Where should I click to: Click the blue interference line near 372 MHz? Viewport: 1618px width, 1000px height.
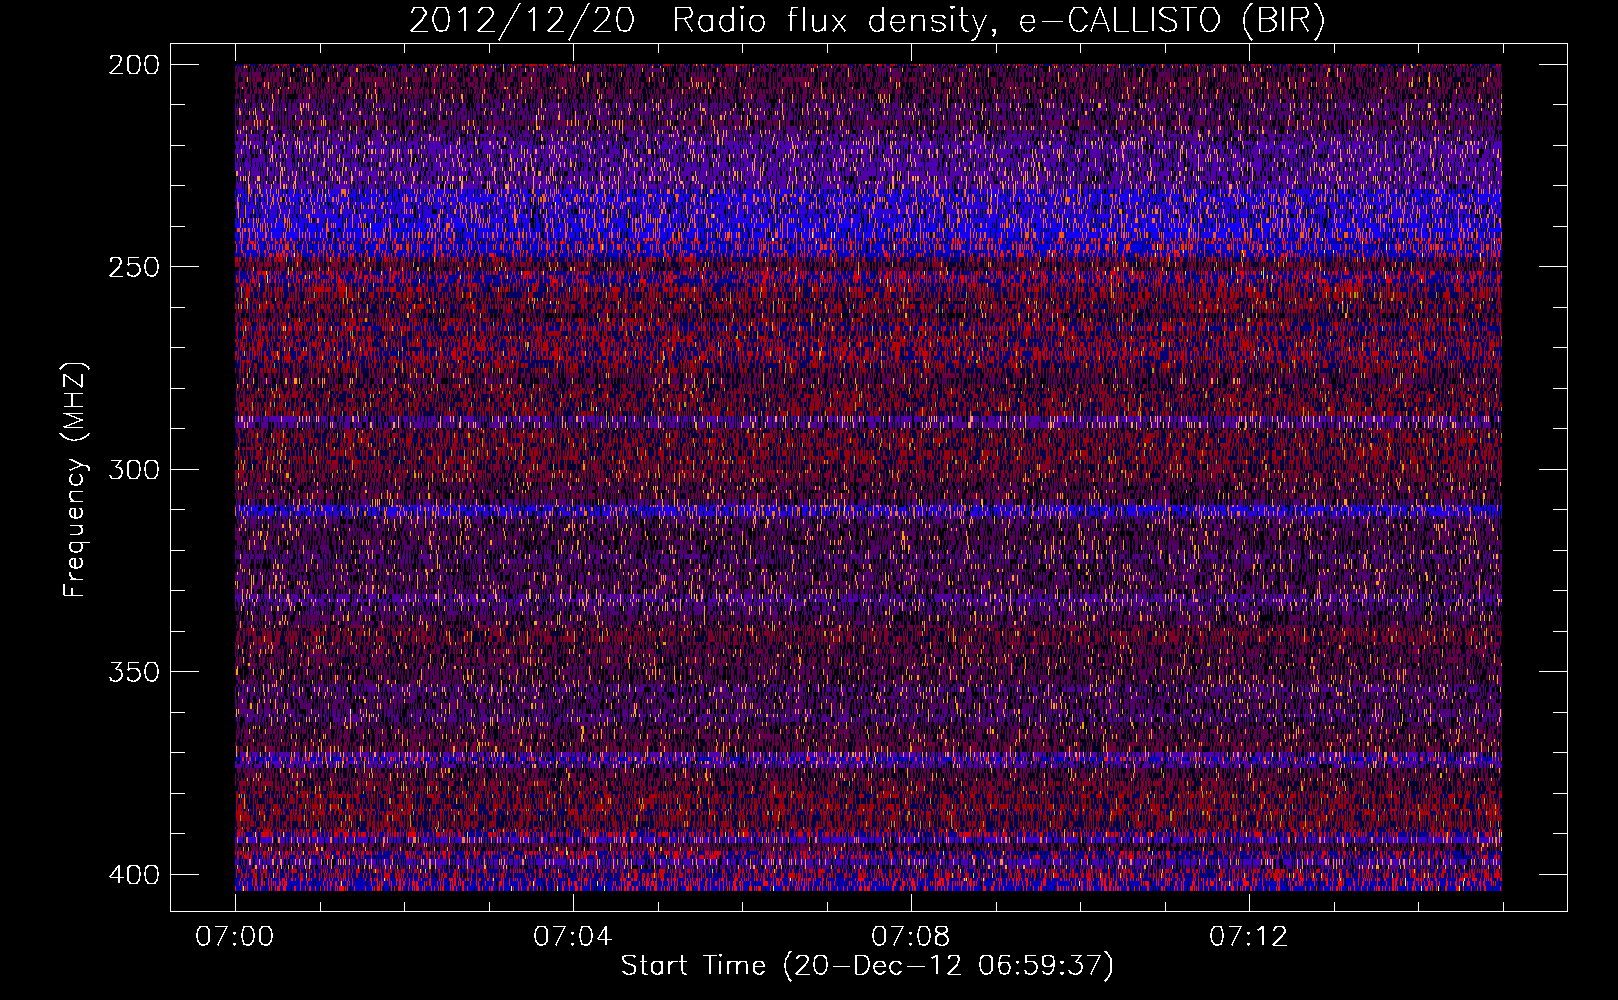pos(868,759)
